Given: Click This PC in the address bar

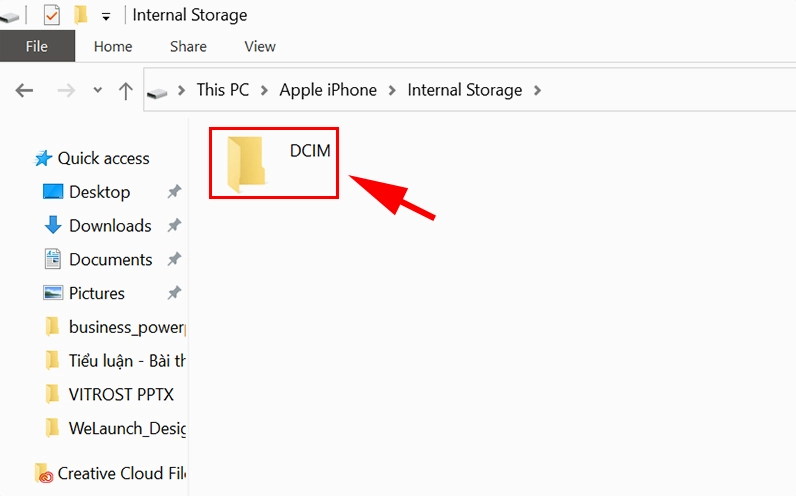Looking at the screenshot, I should tap(222, 90).
